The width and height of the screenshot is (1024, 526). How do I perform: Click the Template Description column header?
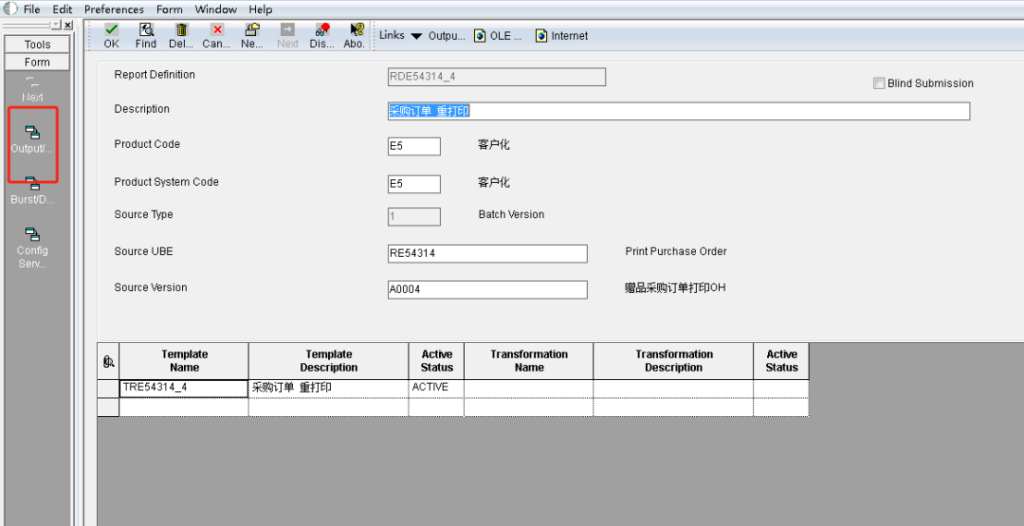coord(328,361)
